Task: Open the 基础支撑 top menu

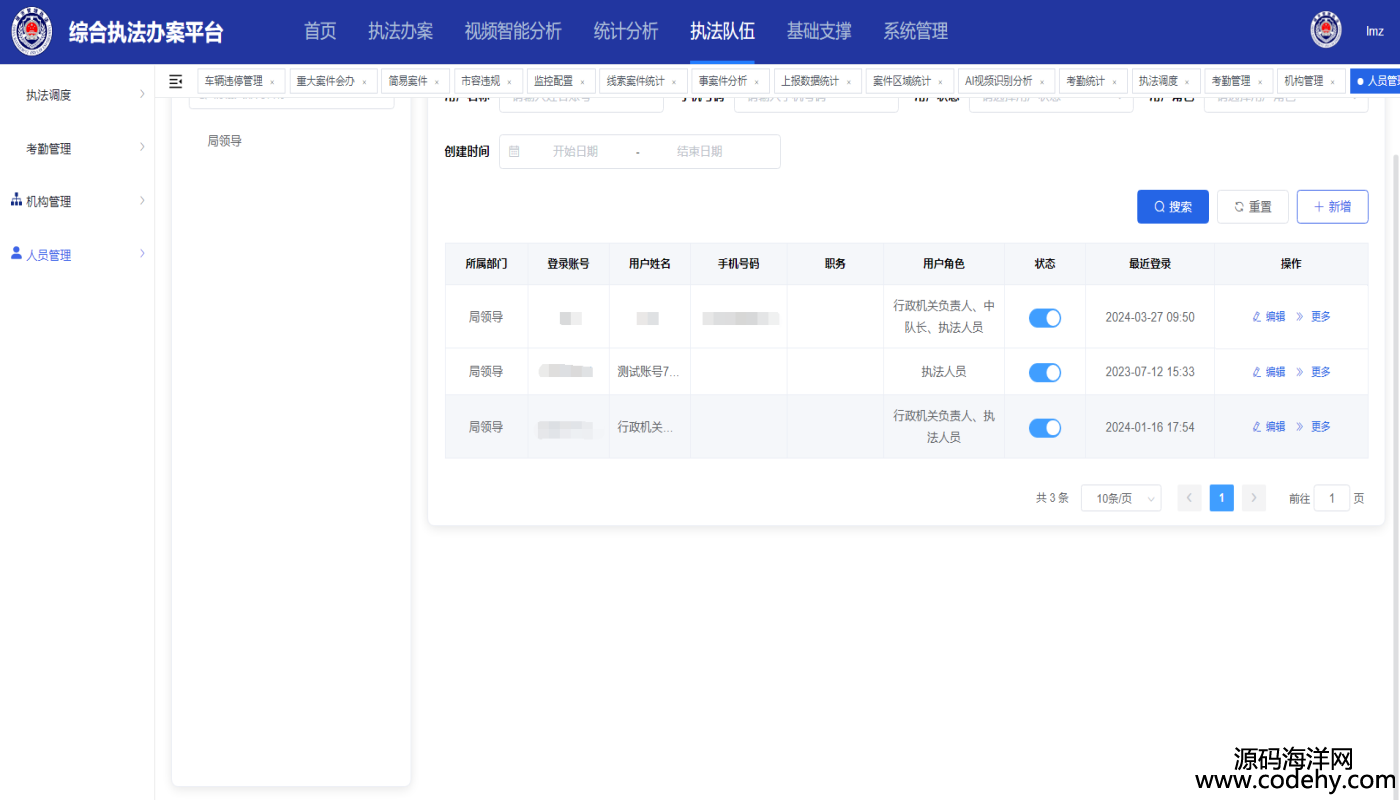Action: (819, 31)
